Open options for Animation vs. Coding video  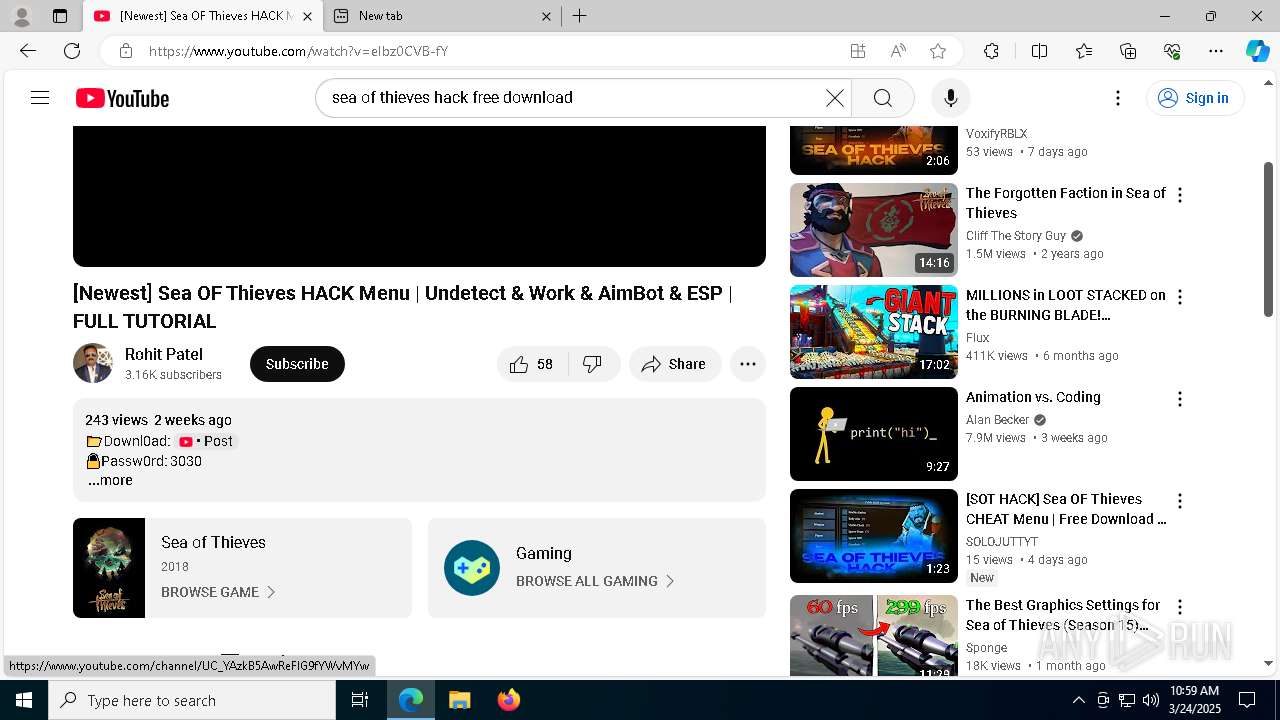pyautogui.click(x=1180, y=399)
